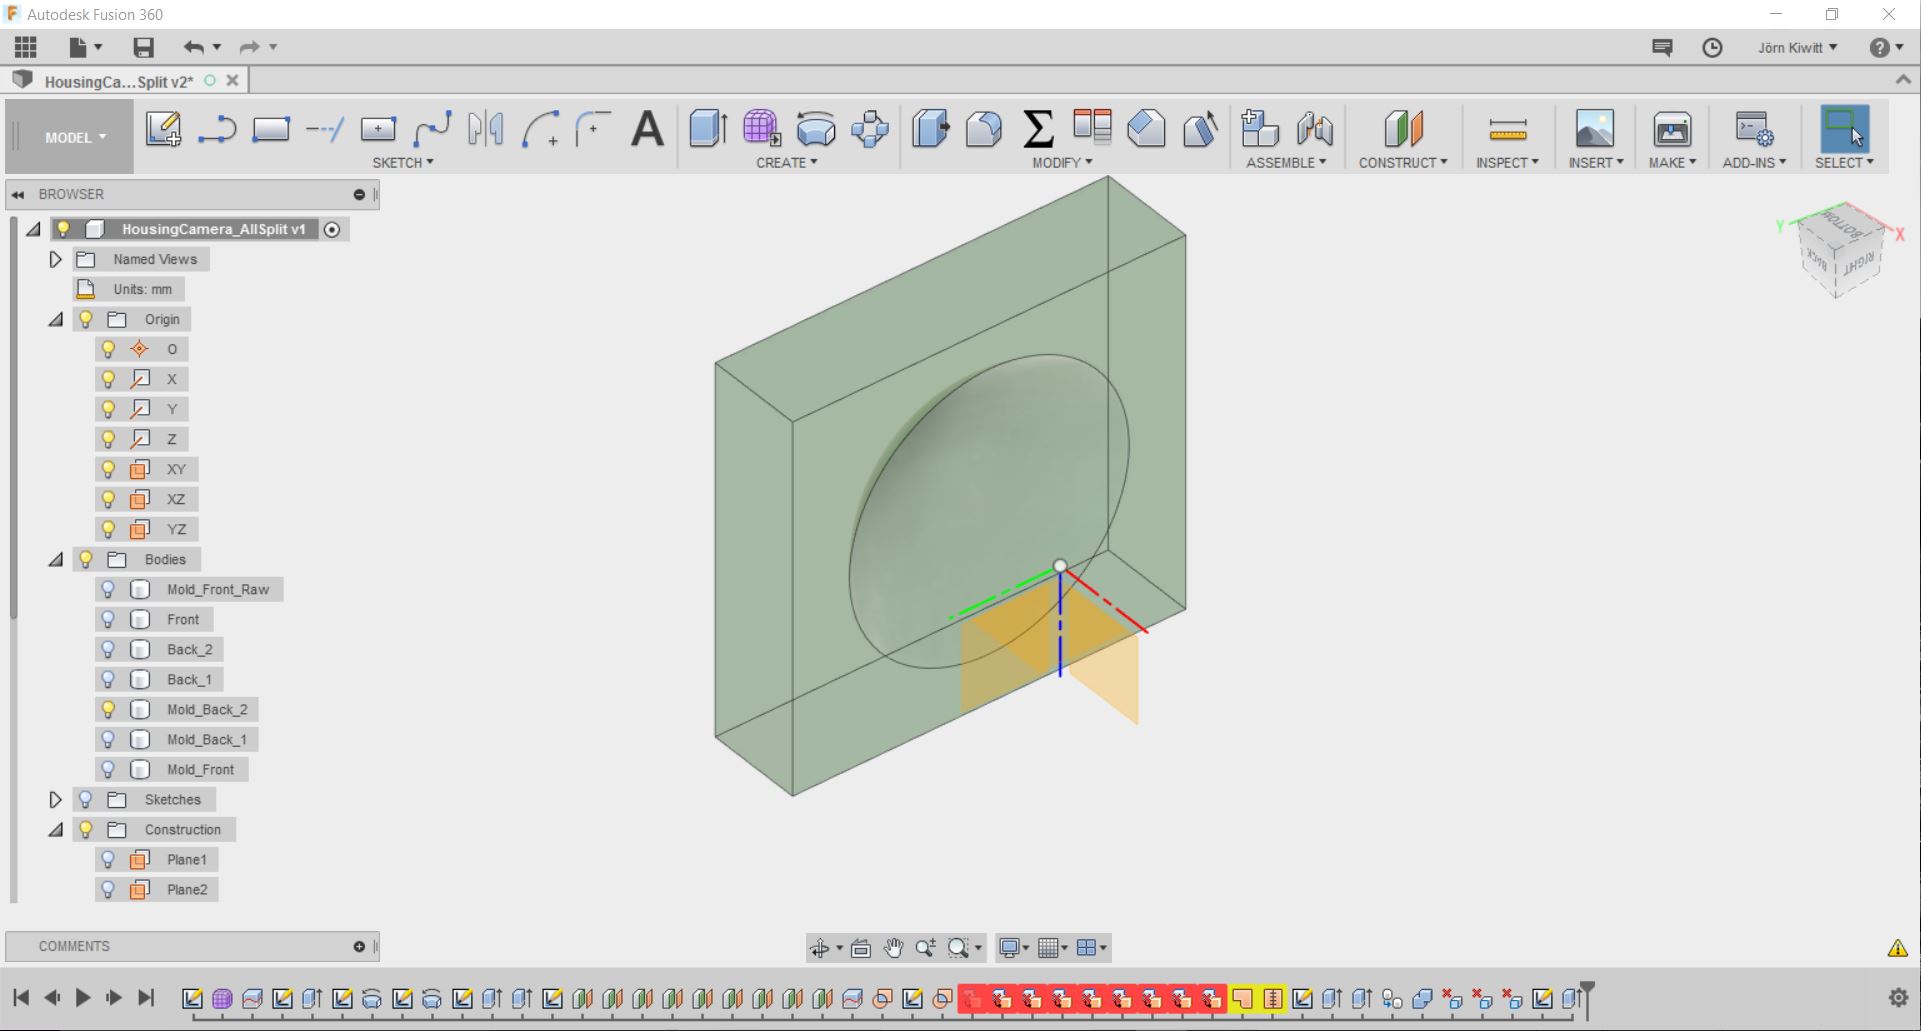Screen dimensions: 1921x1031
Task: Select the Extrude tool in Create
Action: point(708,129)
